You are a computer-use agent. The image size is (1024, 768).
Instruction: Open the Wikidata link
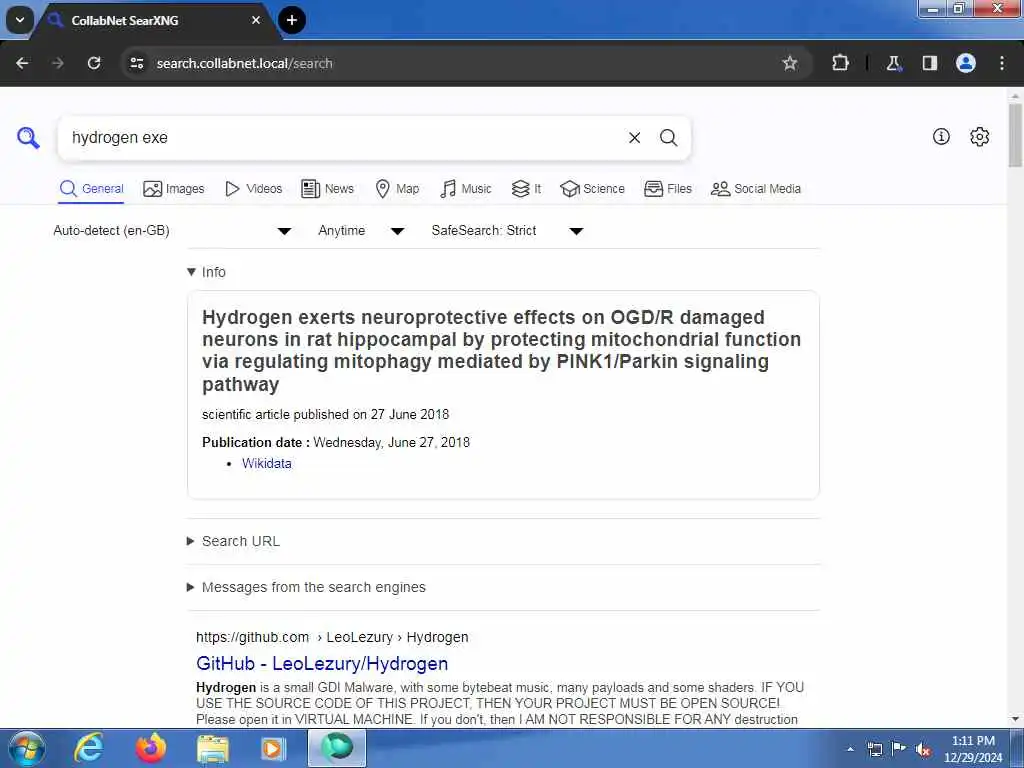266,463
